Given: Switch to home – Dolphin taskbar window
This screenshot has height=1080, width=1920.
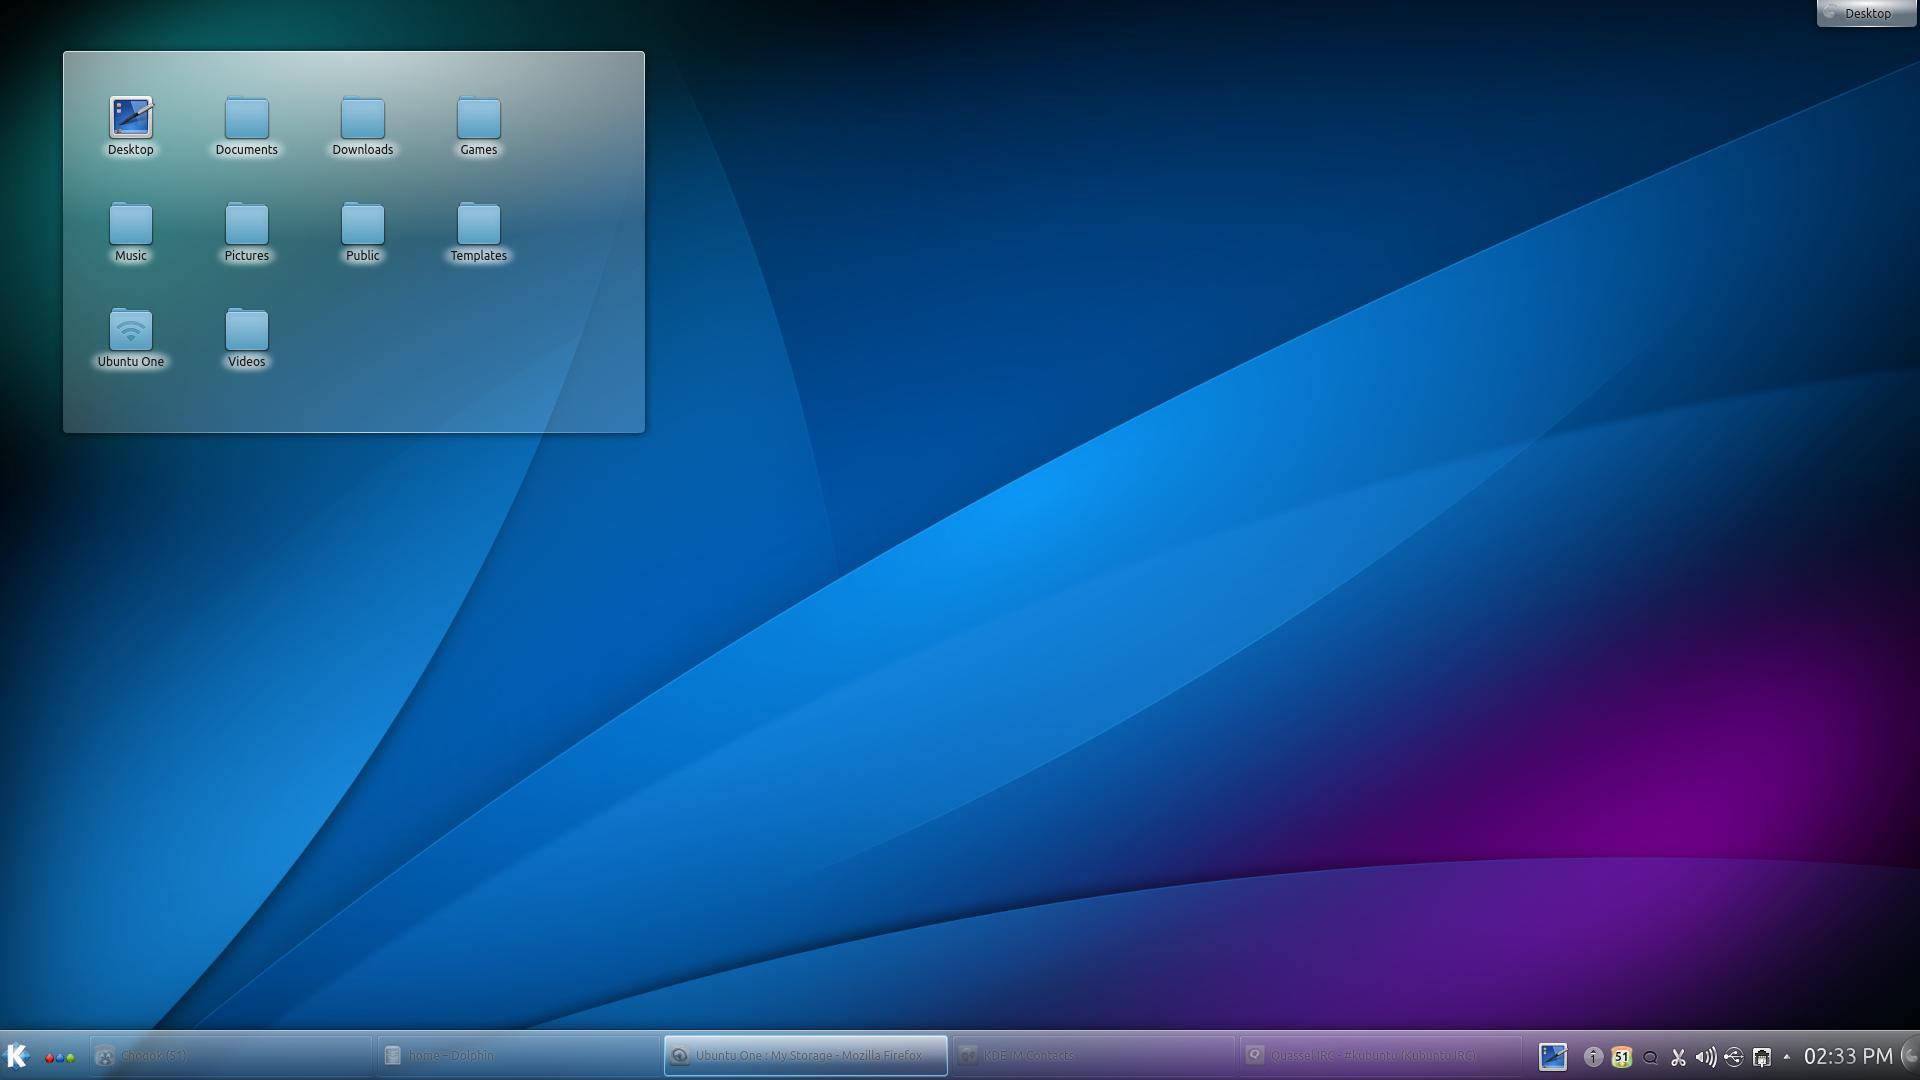Looking at the screenshot, I should pos(519,1056).
